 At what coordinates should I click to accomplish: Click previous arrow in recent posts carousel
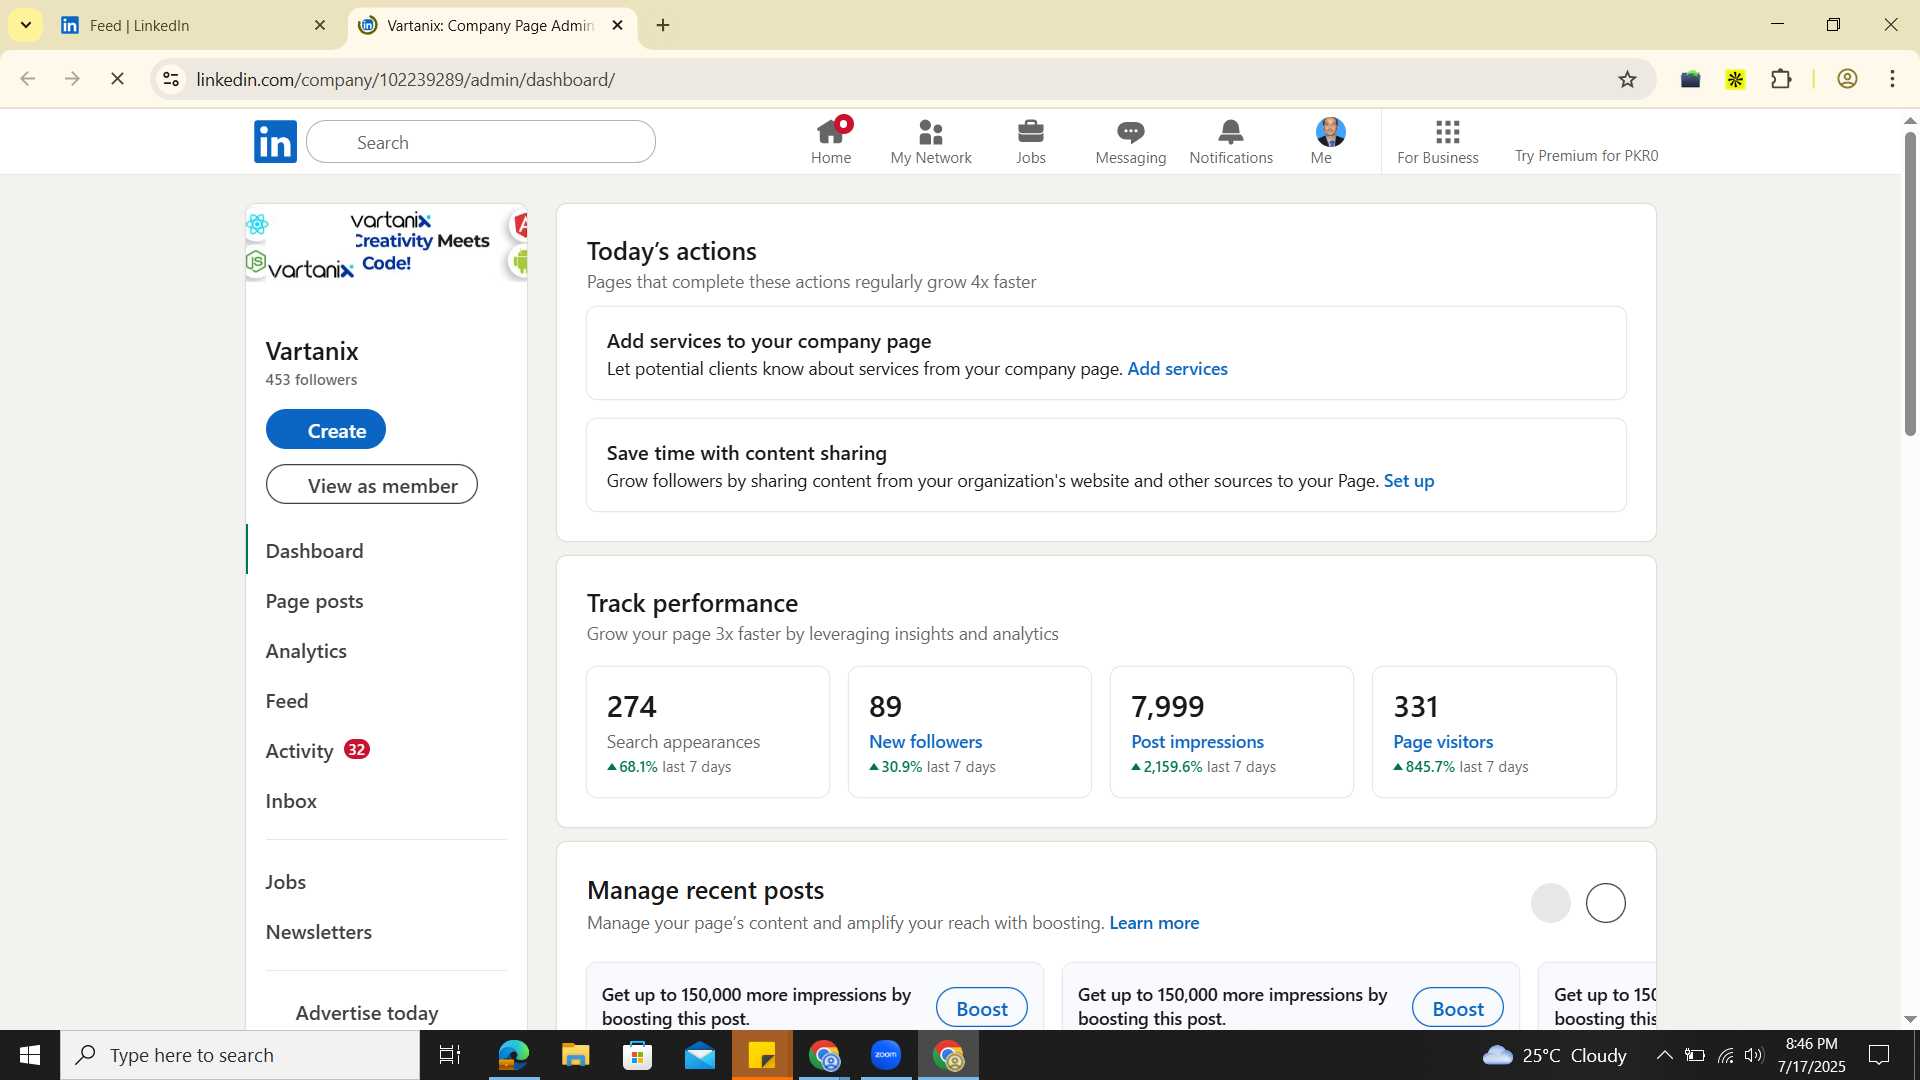(1550, 903)
